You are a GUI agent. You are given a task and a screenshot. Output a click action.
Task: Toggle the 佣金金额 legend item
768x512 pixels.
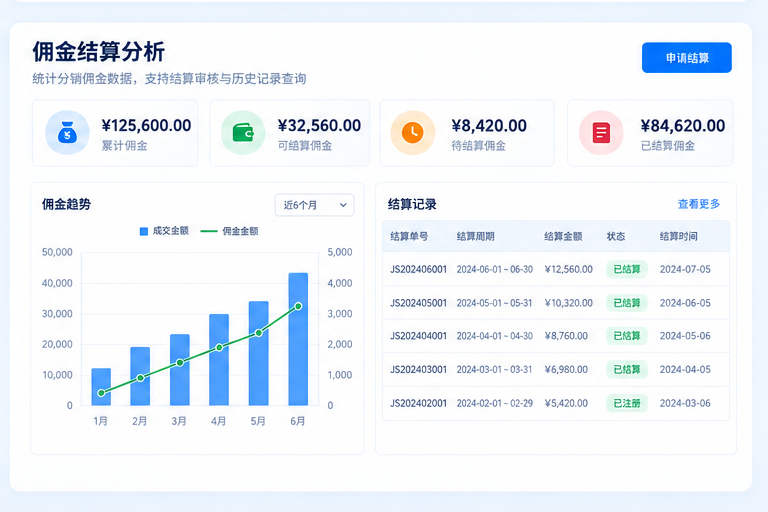tap(230, 231)
